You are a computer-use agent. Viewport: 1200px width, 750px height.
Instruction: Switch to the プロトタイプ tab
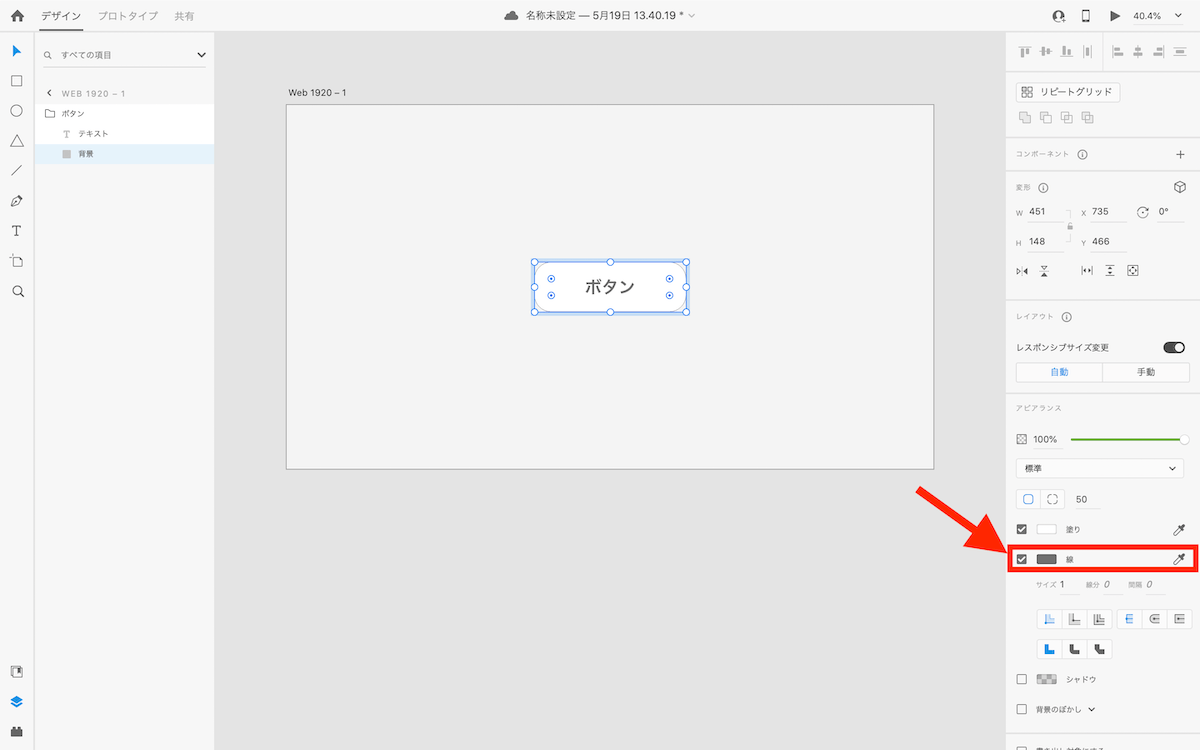(x=127, y=16)
